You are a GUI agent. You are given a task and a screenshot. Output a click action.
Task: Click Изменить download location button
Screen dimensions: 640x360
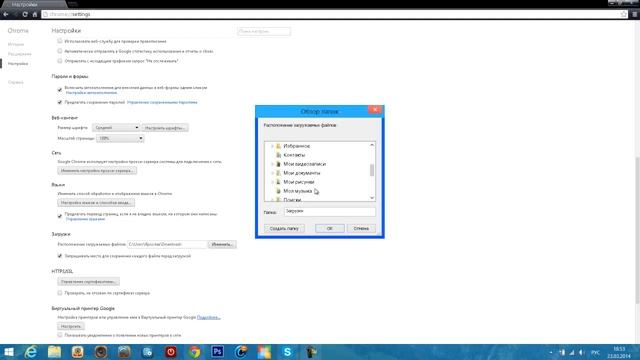222,244
